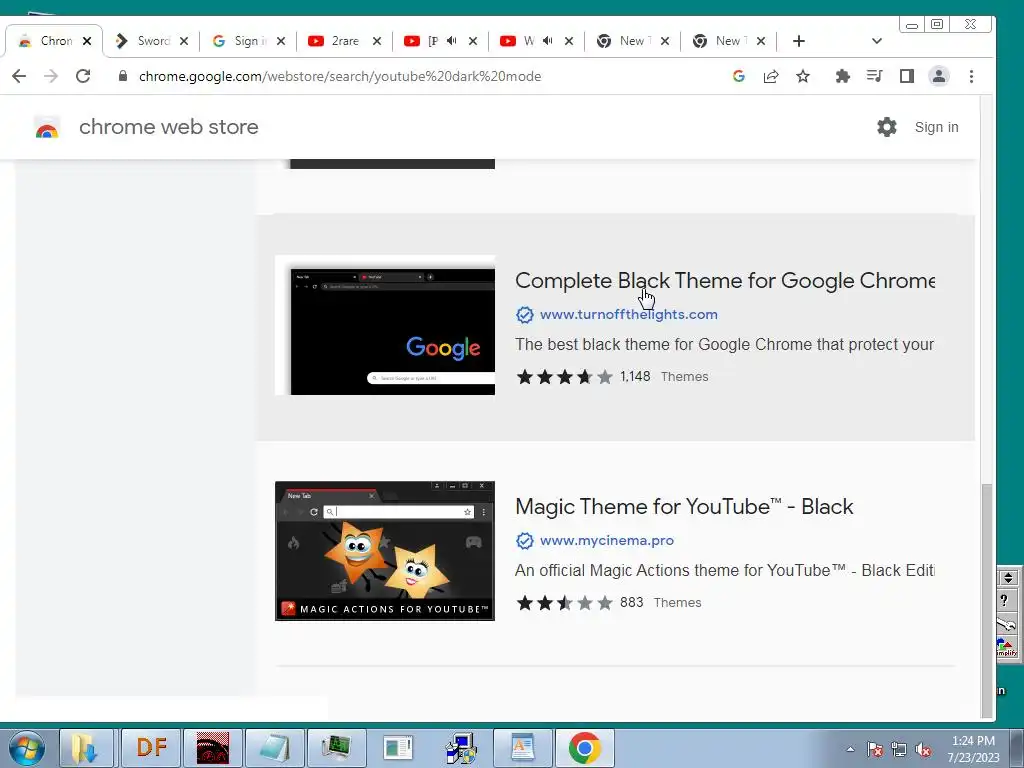Reload the Chrome Web Store page
This screenshot has width=1024, height=768.
pos(83,76)
